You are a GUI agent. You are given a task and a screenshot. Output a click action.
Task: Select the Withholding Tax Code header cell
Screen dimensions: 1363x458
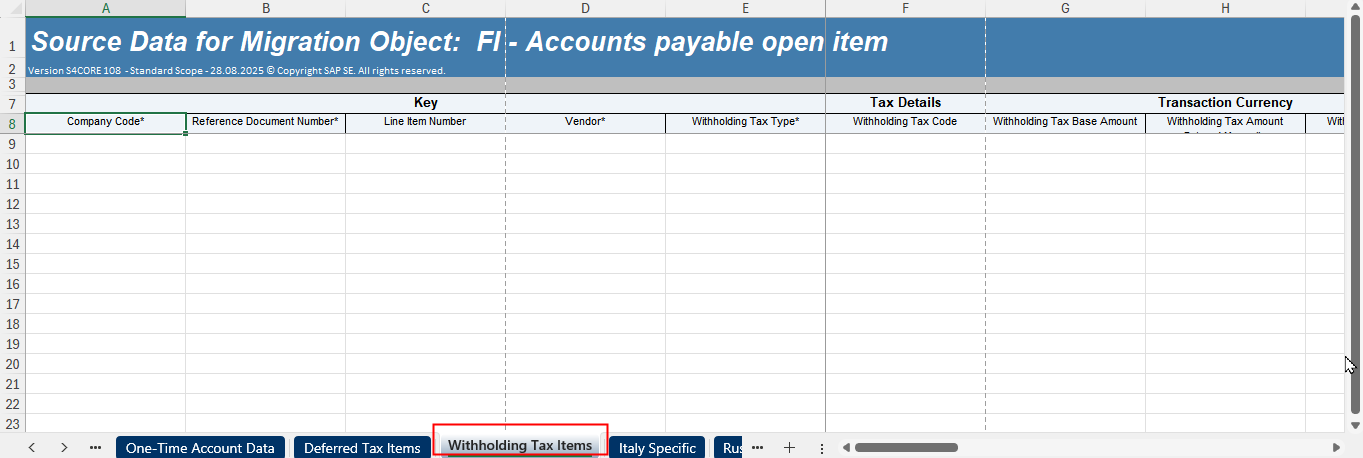pyautogui.click(x=905, y=122)
